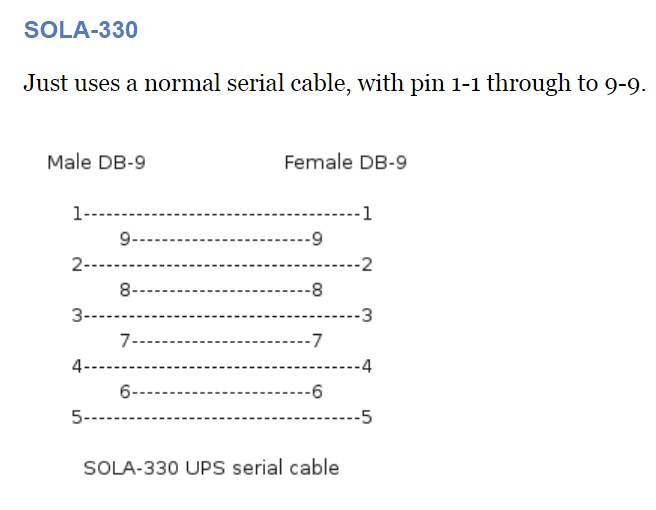Image resolution: width=656 pixels, height=510 pixels.
Task: Click pin 2 on the Male DB-9 side
Action: pos(76,265)
